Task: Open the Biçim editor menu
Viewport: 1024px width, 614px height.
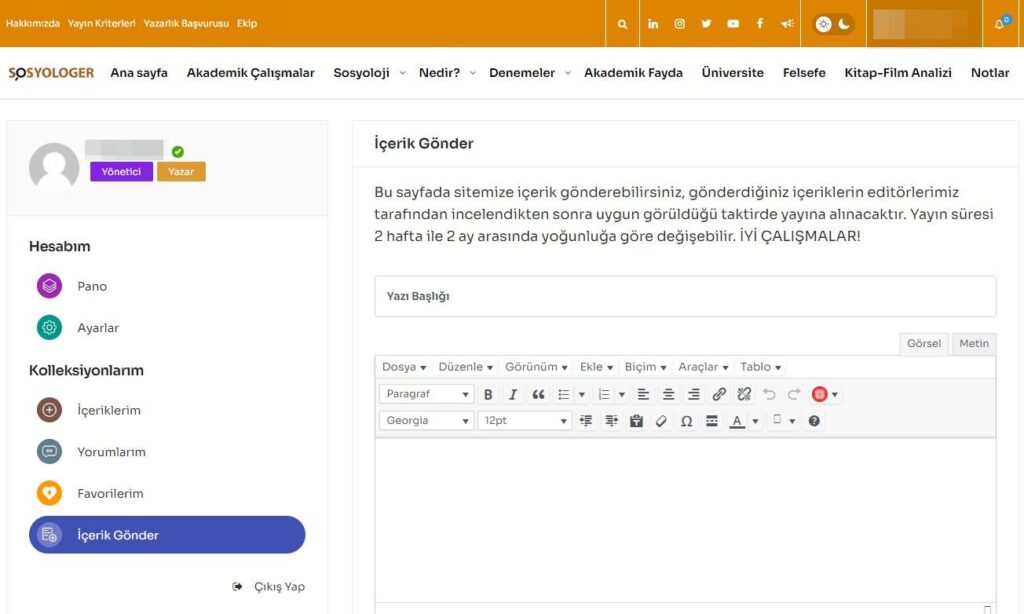Action: coord(645,367)
